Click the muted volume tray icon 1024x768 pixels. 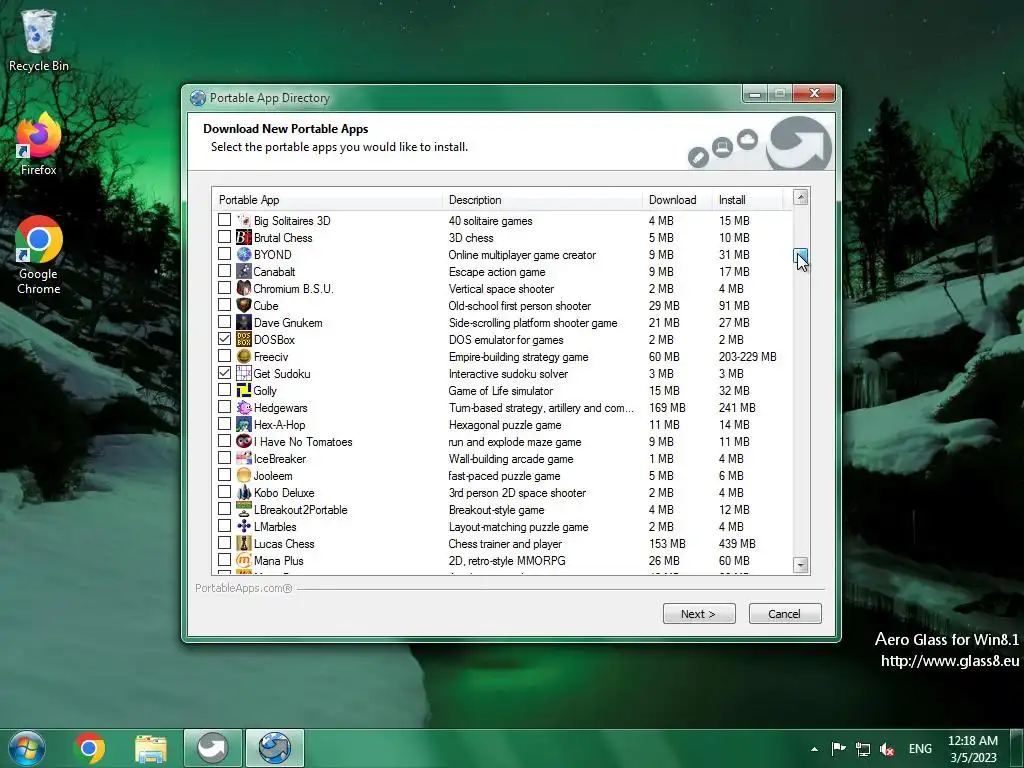[887, 749]
